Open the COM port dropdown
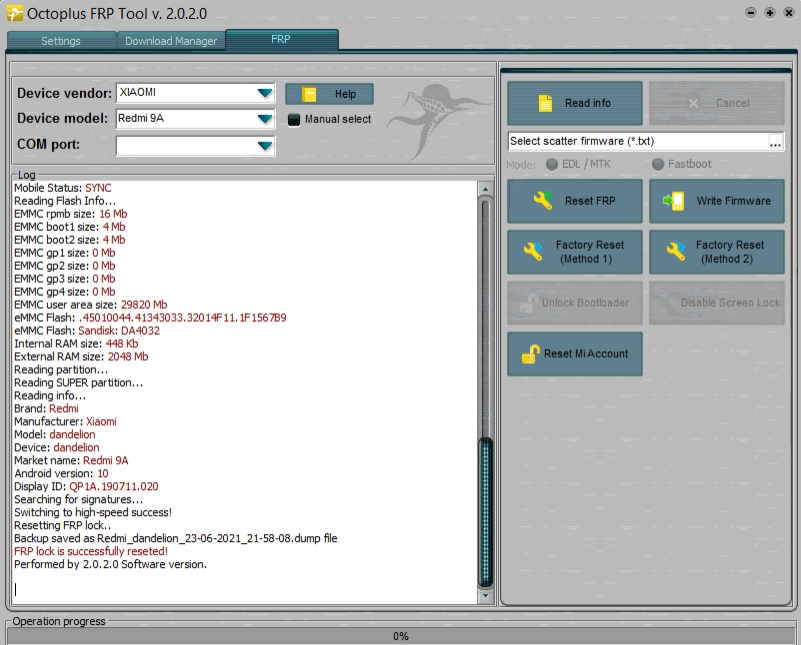This screenshot has width=801, height=645. tap(265, 146)
